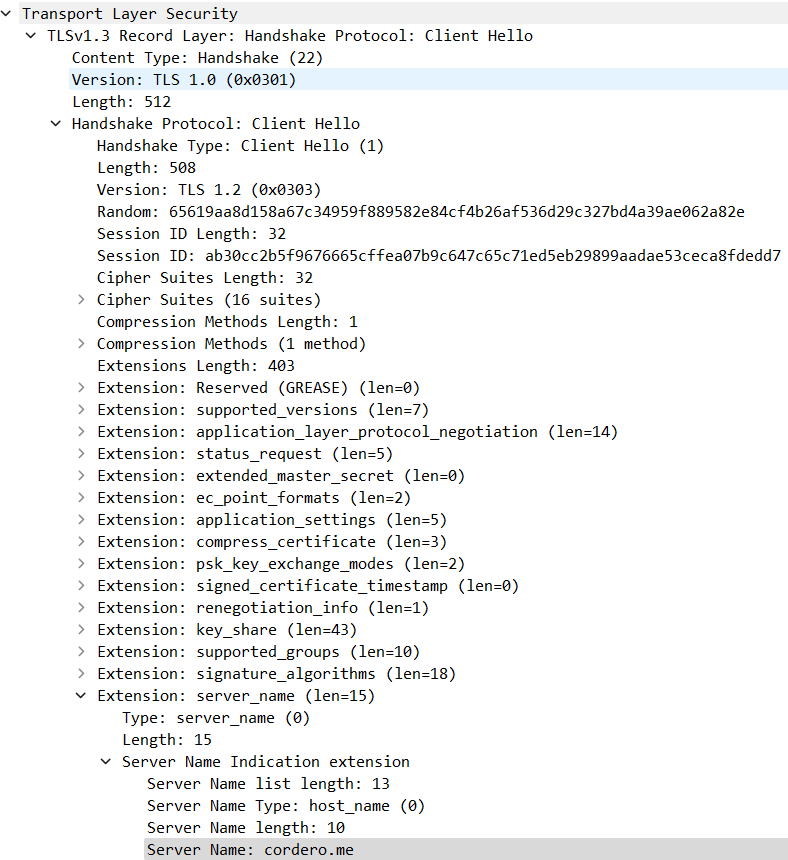Select Extension: server_name (len=15) text
The height and width of the screenshot is (860, 788).
point(236,695)
